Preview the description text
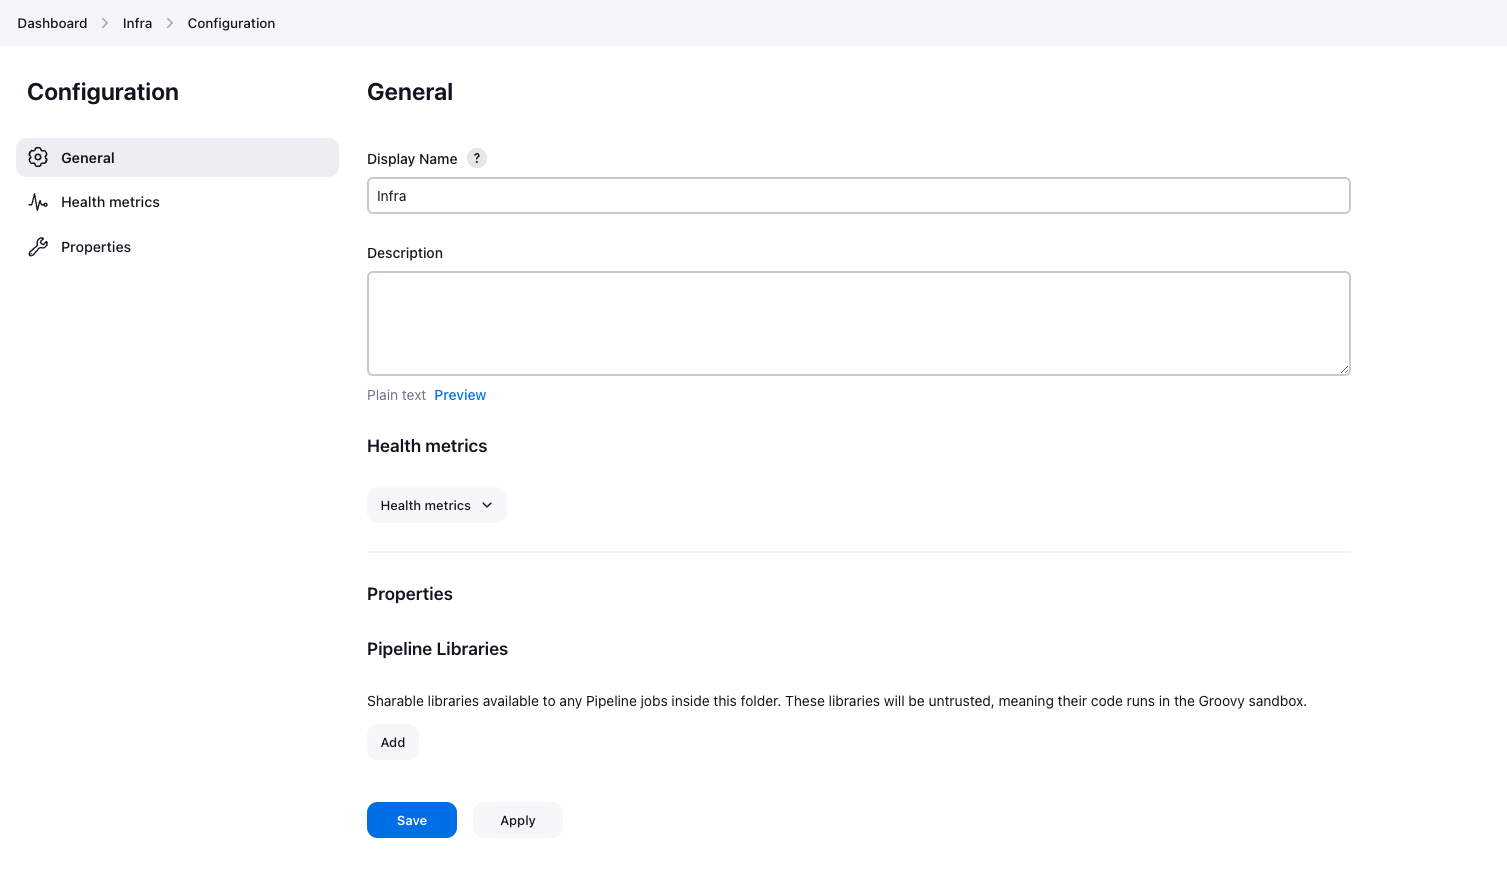This screenshot has width=1507, height=896. (460, 395)
